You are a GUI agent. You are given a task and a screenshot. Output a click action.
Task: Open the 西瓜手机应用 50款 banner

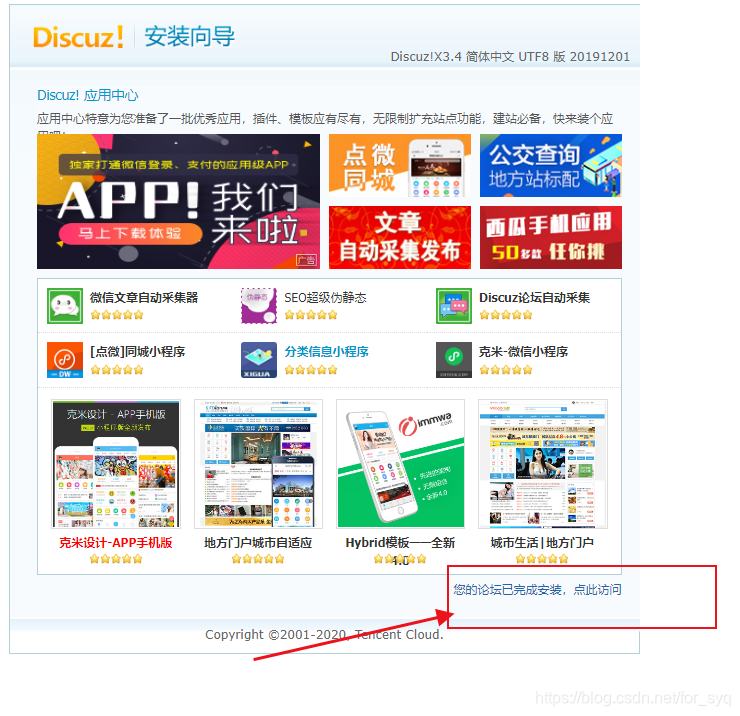tap(551, 237)
